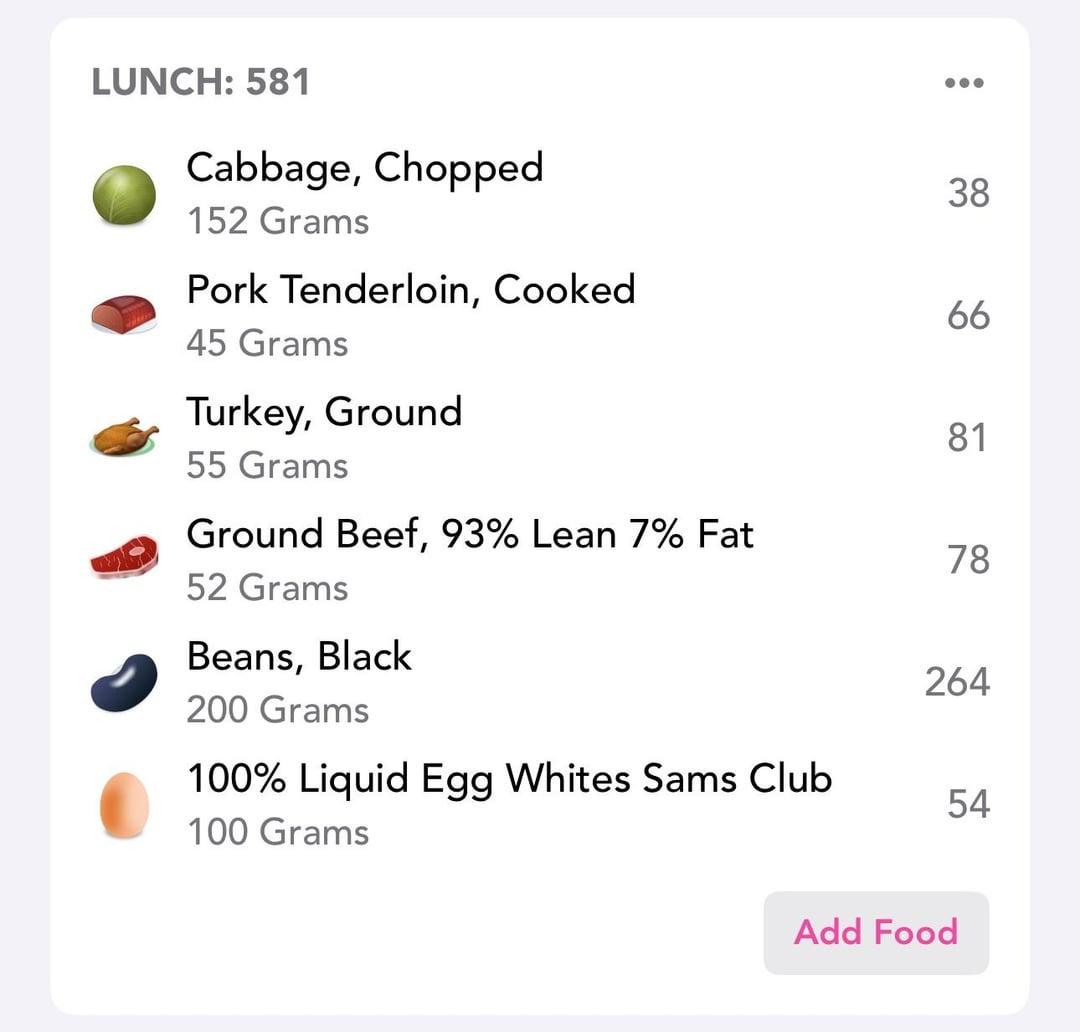Tap the egg icon
The image size is (1080, 1032).
tap(124, 804)
